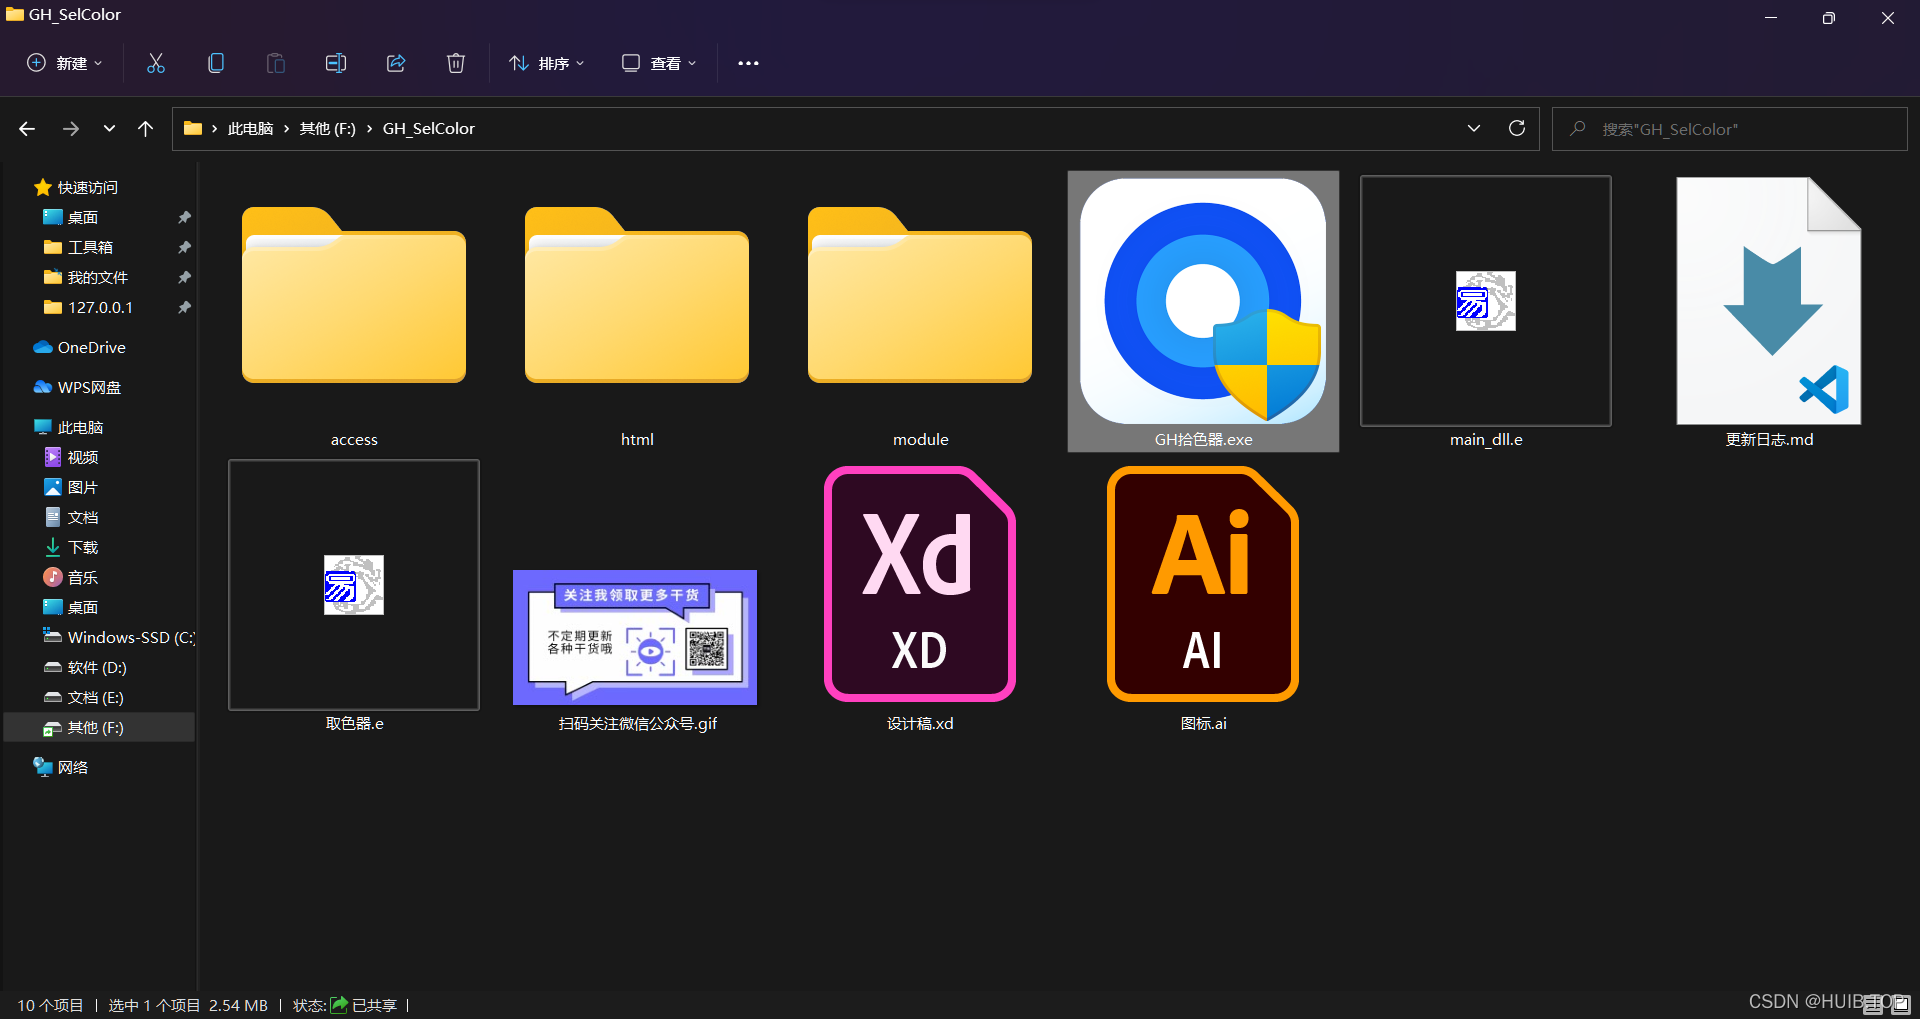Open 软件 (D:) drive in sidebar
This screenshot has height=1019, width=1920.
pyautogui.click(x=97, y=667)
